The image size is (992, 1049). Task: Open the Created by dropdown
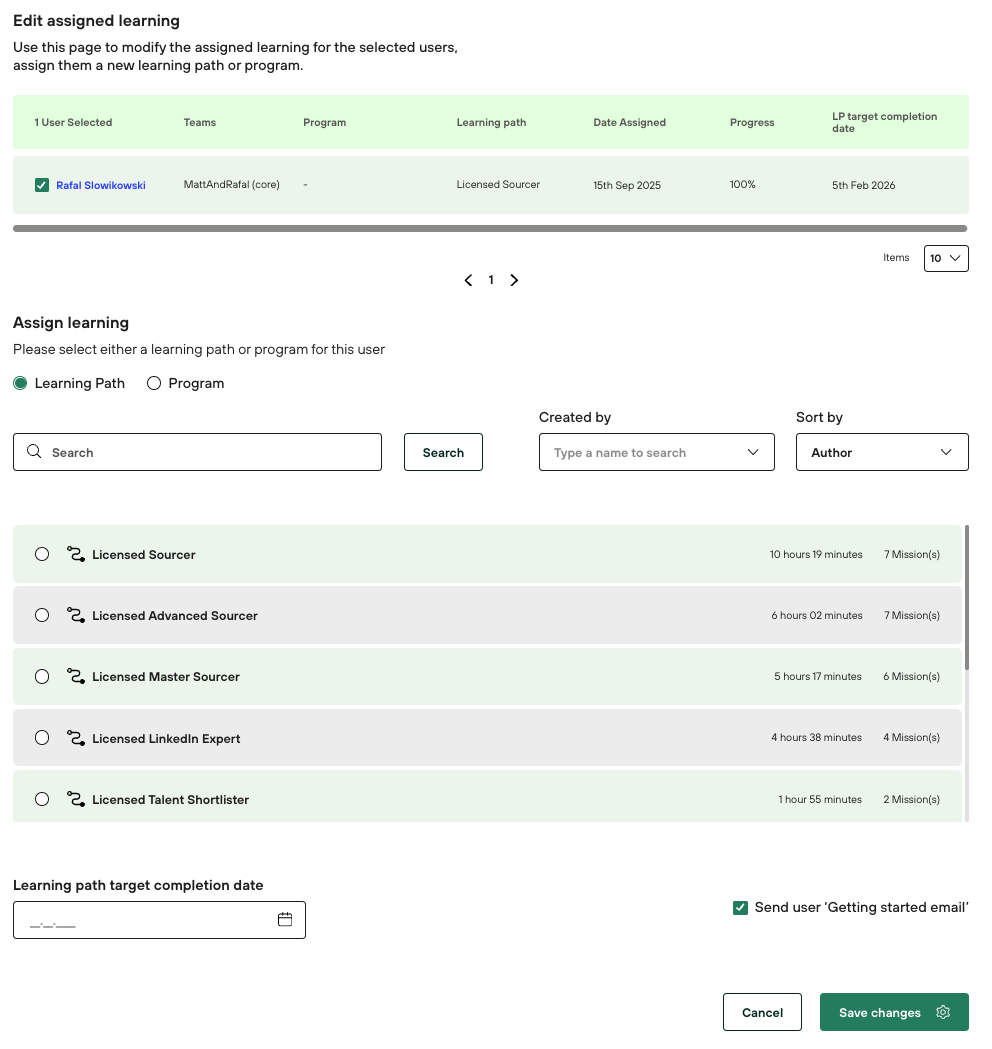(x=656, y=452)
